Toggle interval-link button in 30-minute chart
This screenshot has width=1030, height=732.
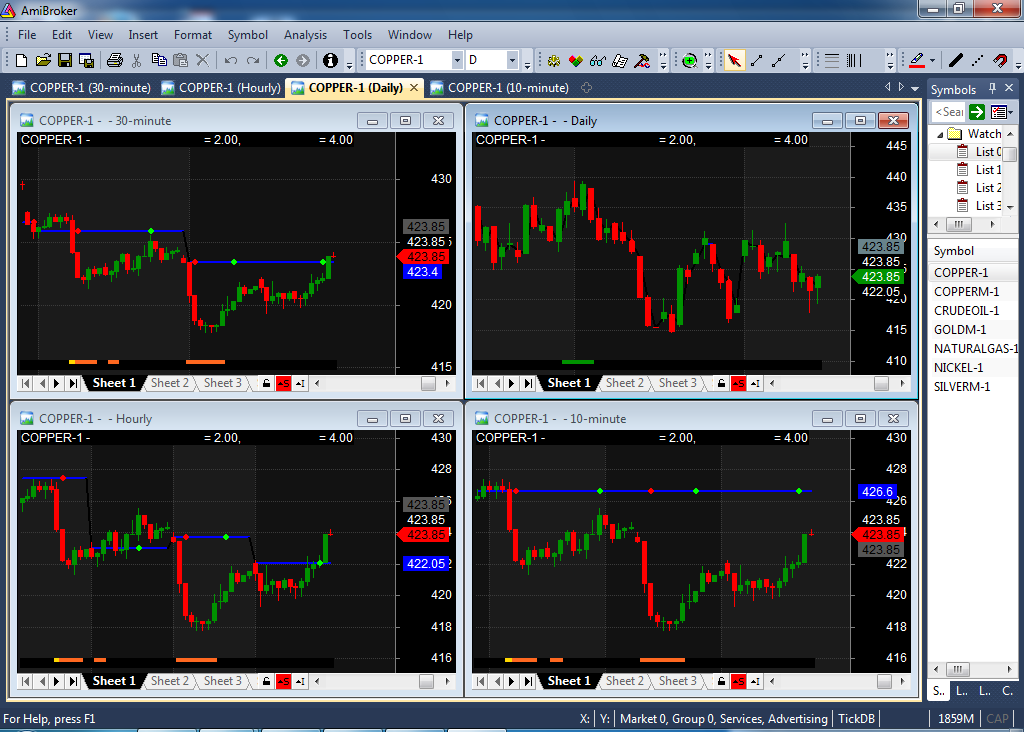(x=300, y=383)
